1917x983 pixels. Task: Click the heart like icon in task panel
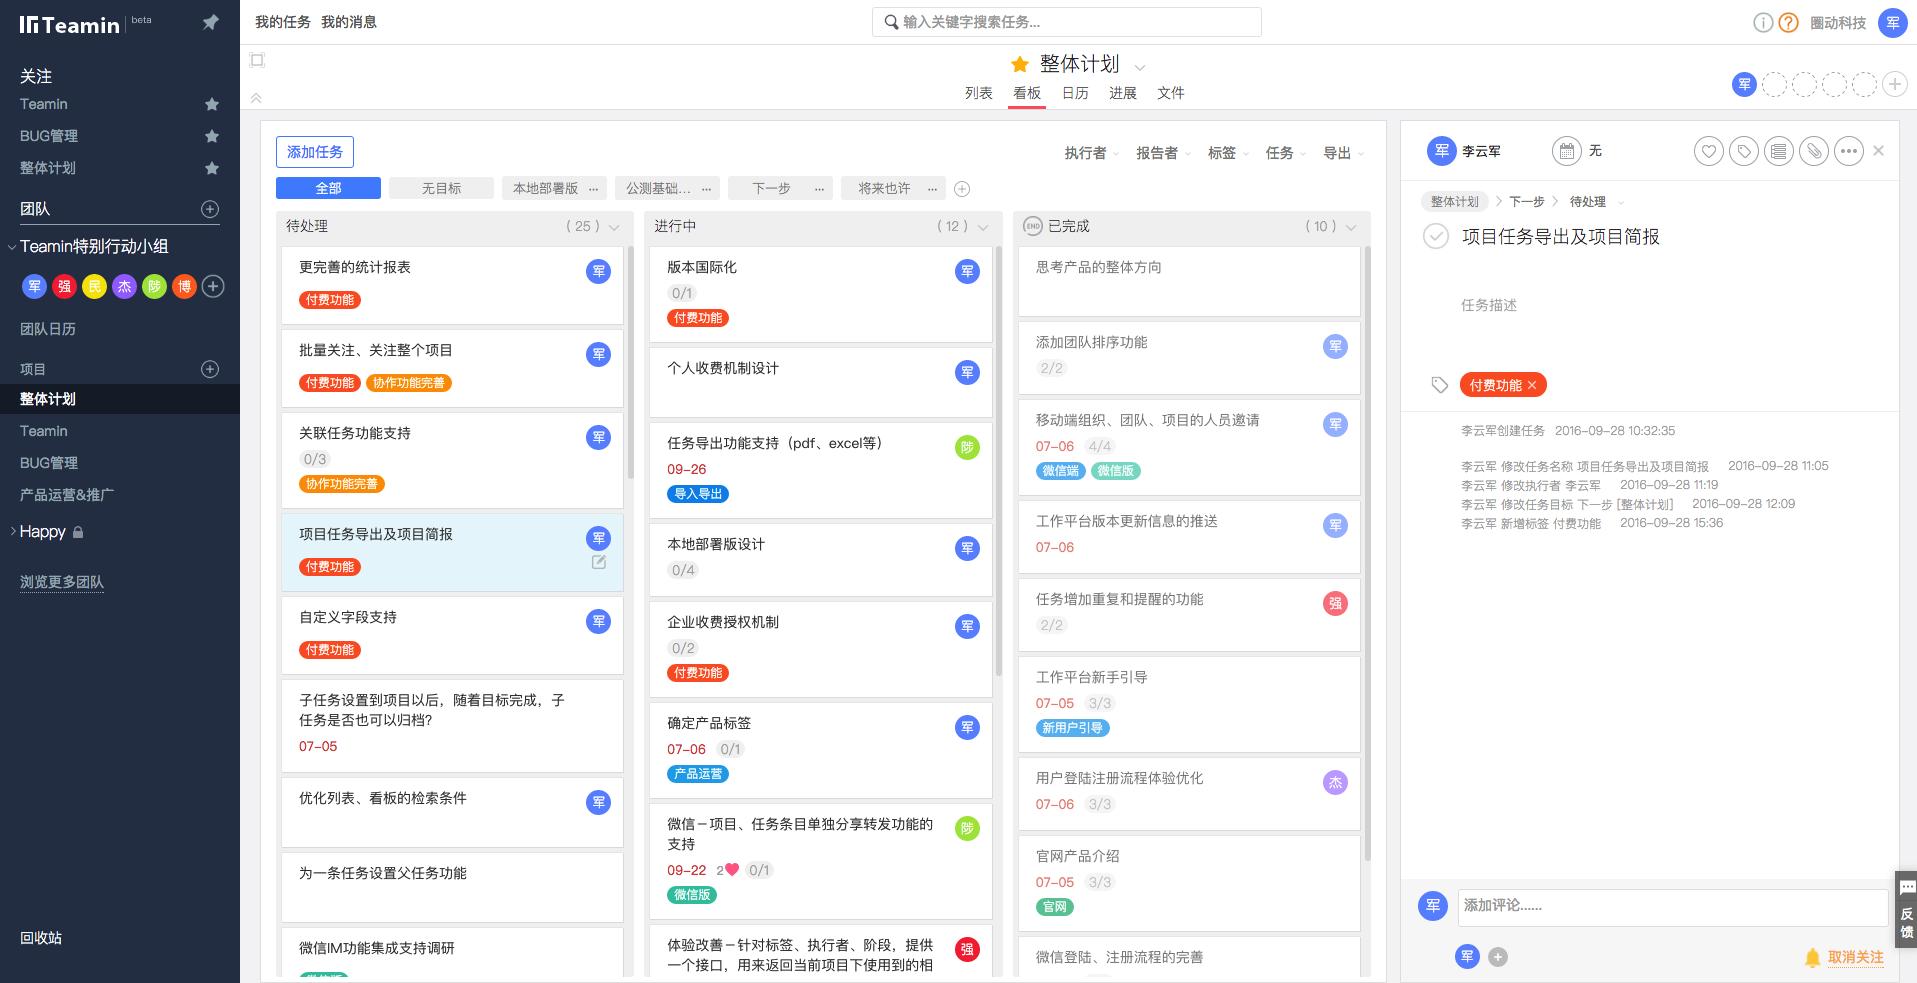click(1708, 152)
